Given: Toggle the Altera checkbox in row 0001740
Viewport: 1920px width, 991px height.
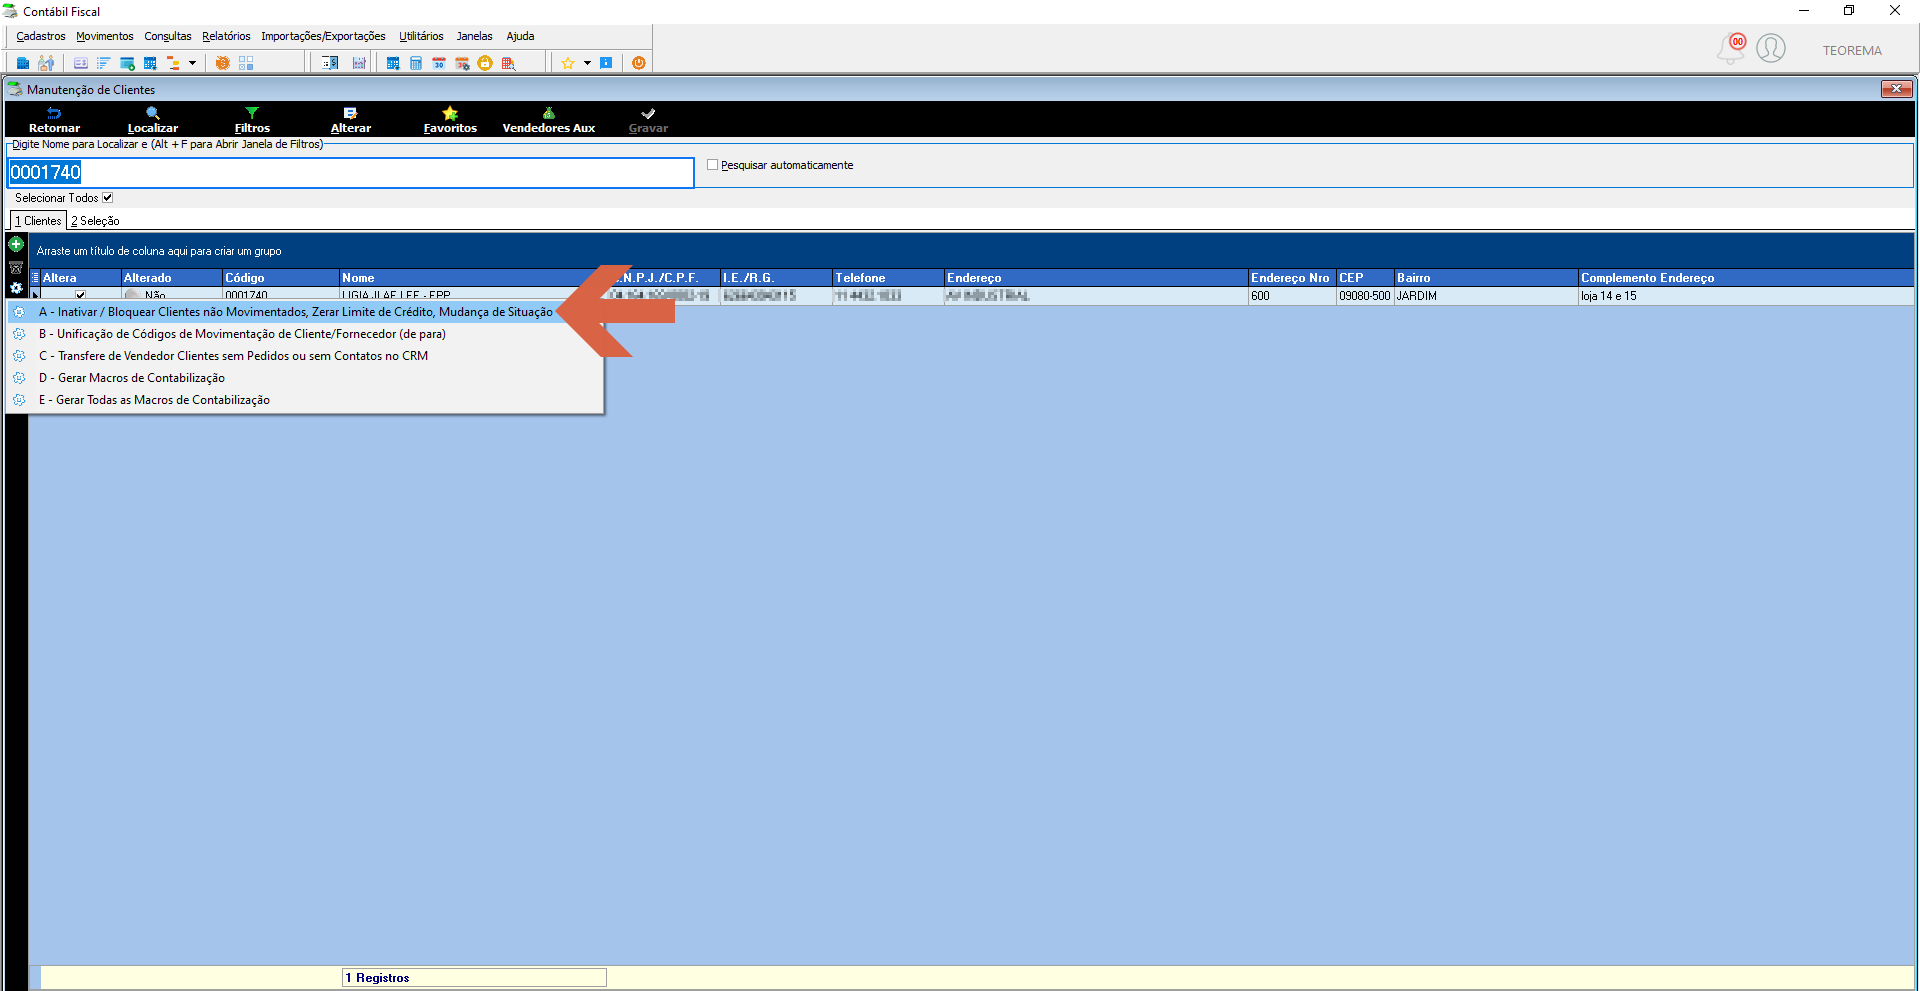Looking at the screenshot, I should click(80, 295).
